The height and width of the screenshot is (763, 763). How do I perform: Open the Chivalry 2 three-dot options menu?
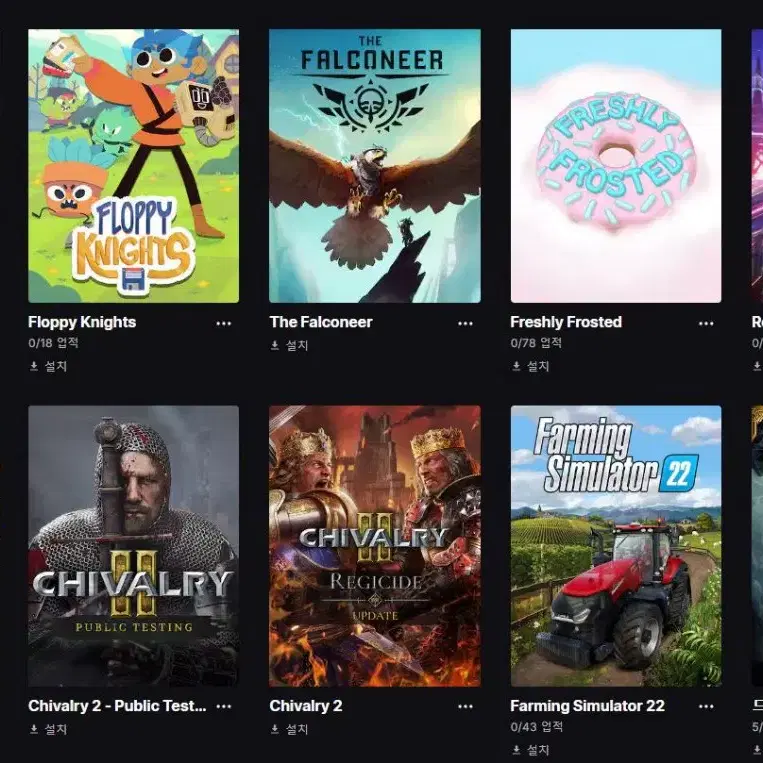click(465, 707)
